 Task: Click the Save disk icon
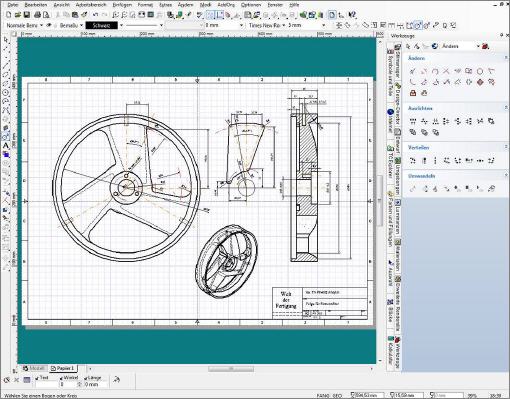pos(27,15)
